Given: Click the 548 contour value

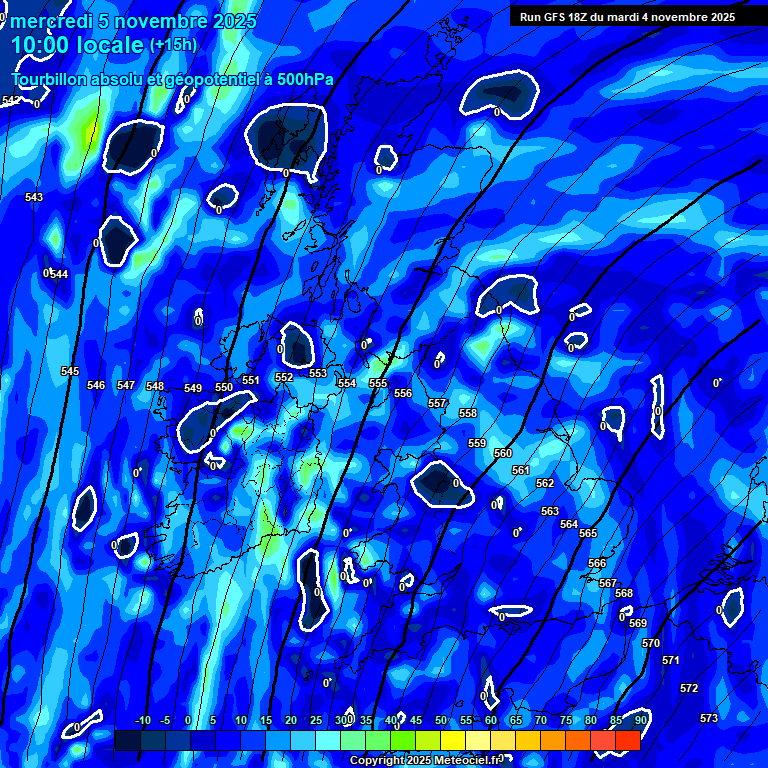Looking at the screenshot, I should coord(155,386).
